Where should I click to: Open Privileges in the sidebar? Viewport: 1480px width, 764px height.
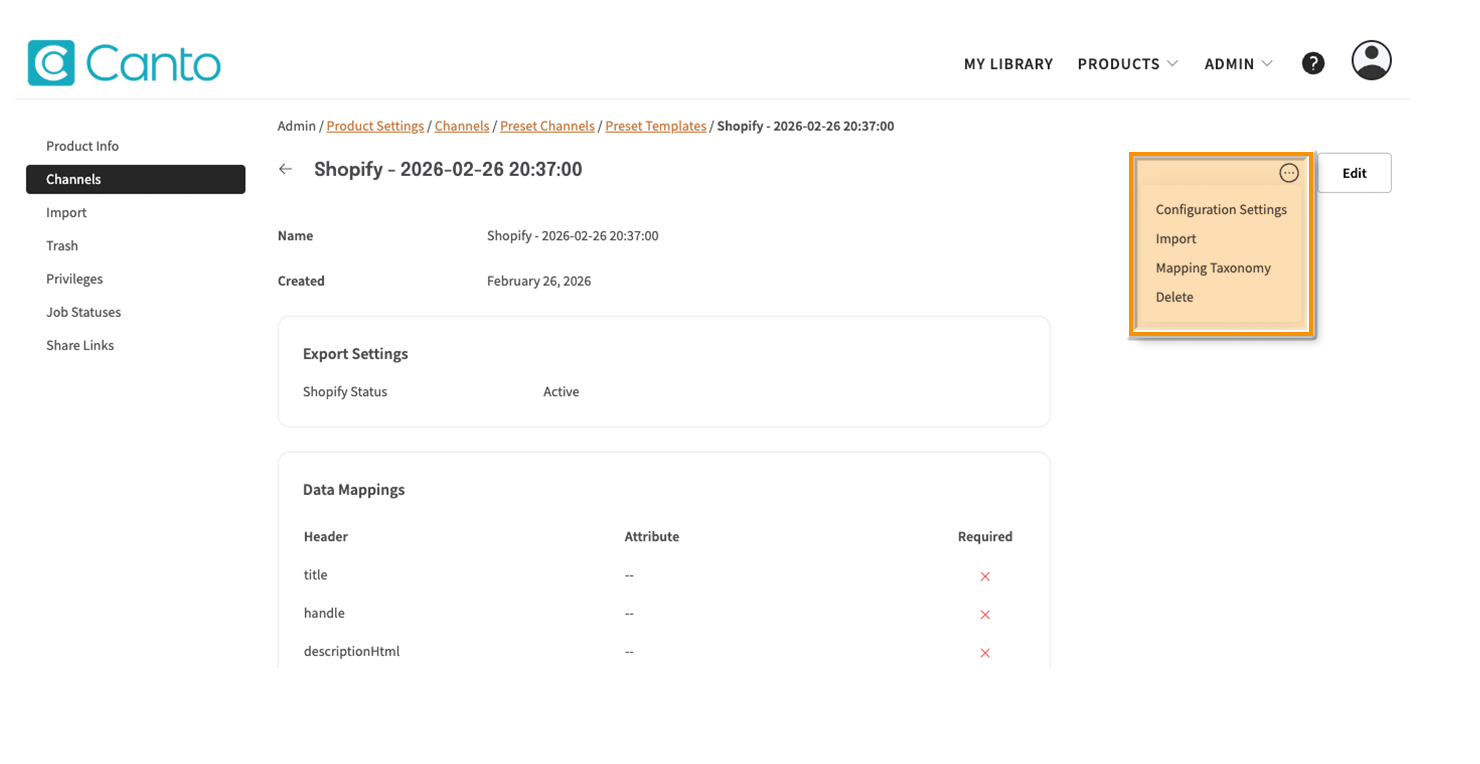point(74,279)
